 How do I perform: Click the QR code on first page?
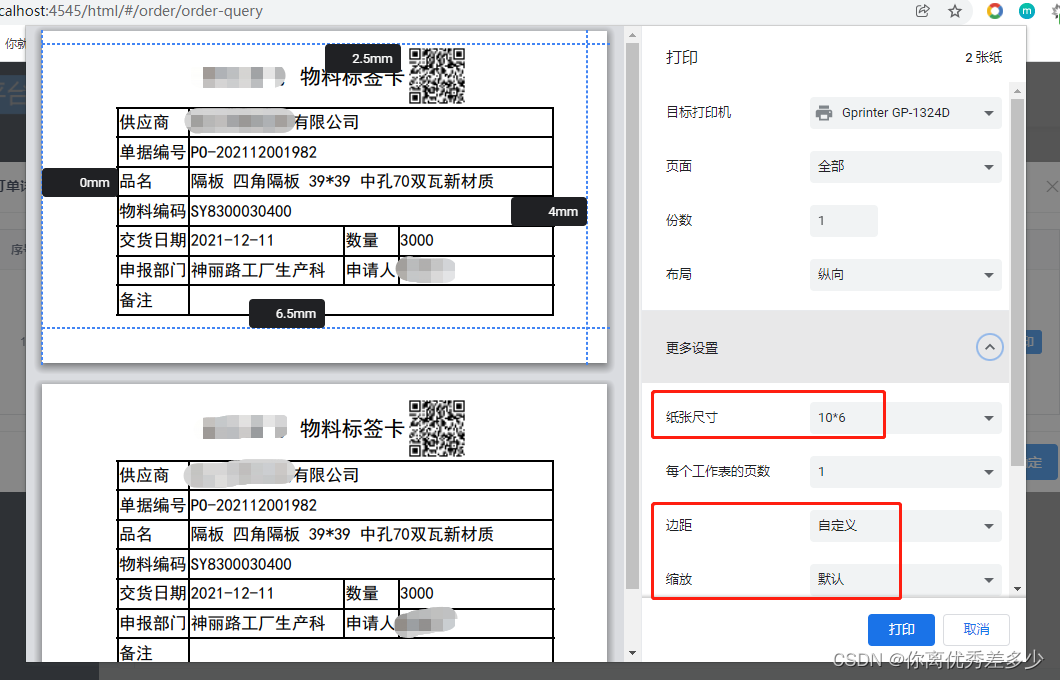click(437, 75)
